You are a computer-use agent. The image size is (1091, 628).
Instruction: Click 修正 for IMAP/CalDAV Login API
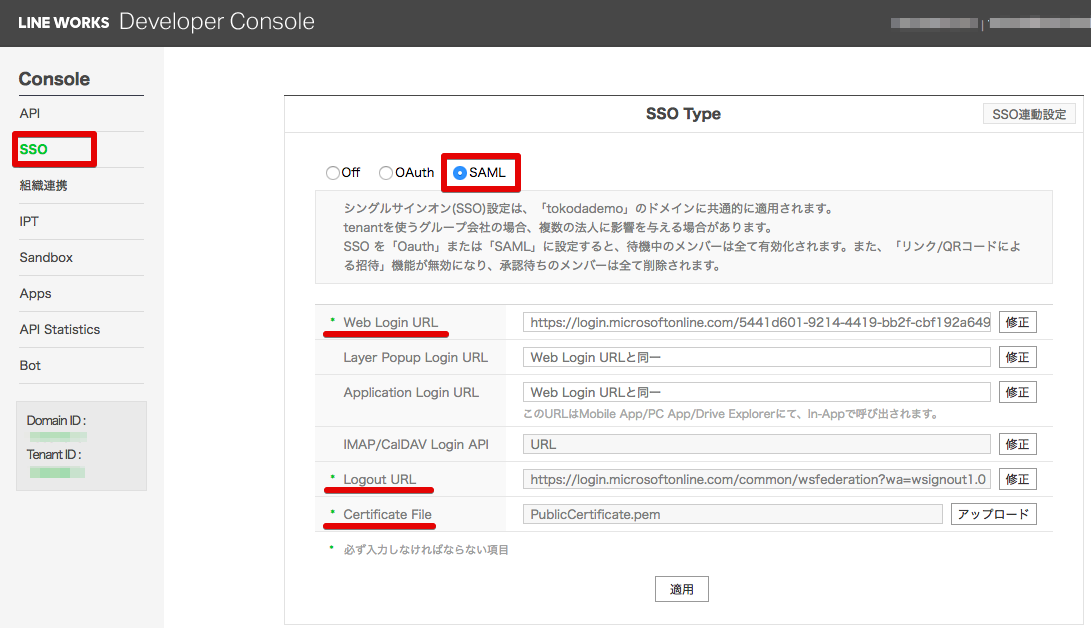[x=1017, y=443]
